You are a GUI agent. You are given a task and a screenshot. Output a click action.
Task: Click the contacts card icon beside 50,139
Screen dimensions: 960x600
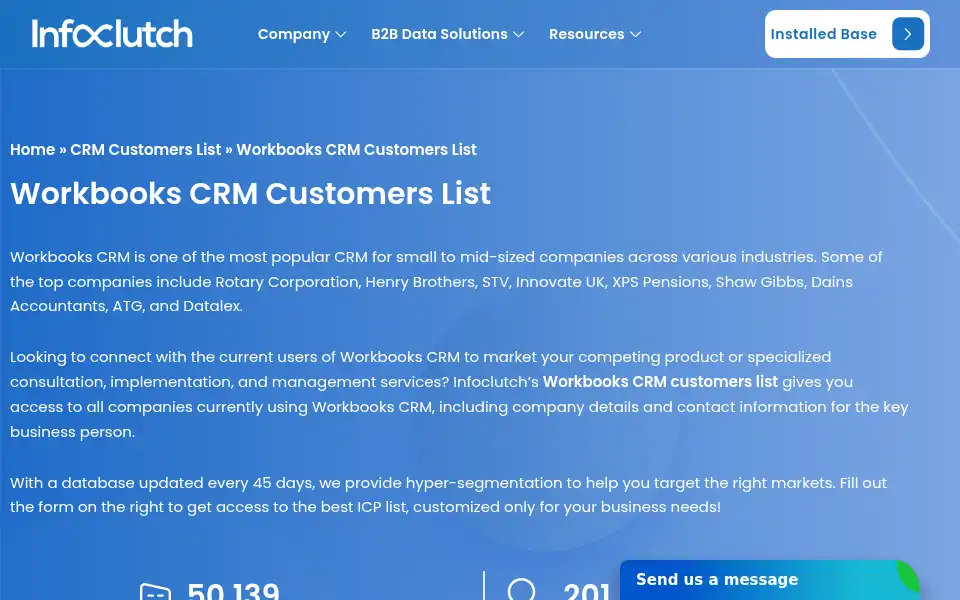coord(156,591)
